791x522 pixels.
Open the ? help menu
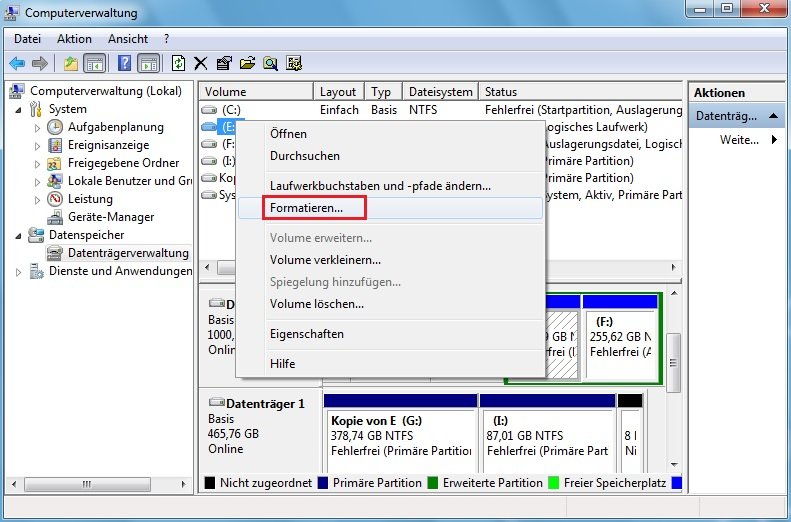166,39
